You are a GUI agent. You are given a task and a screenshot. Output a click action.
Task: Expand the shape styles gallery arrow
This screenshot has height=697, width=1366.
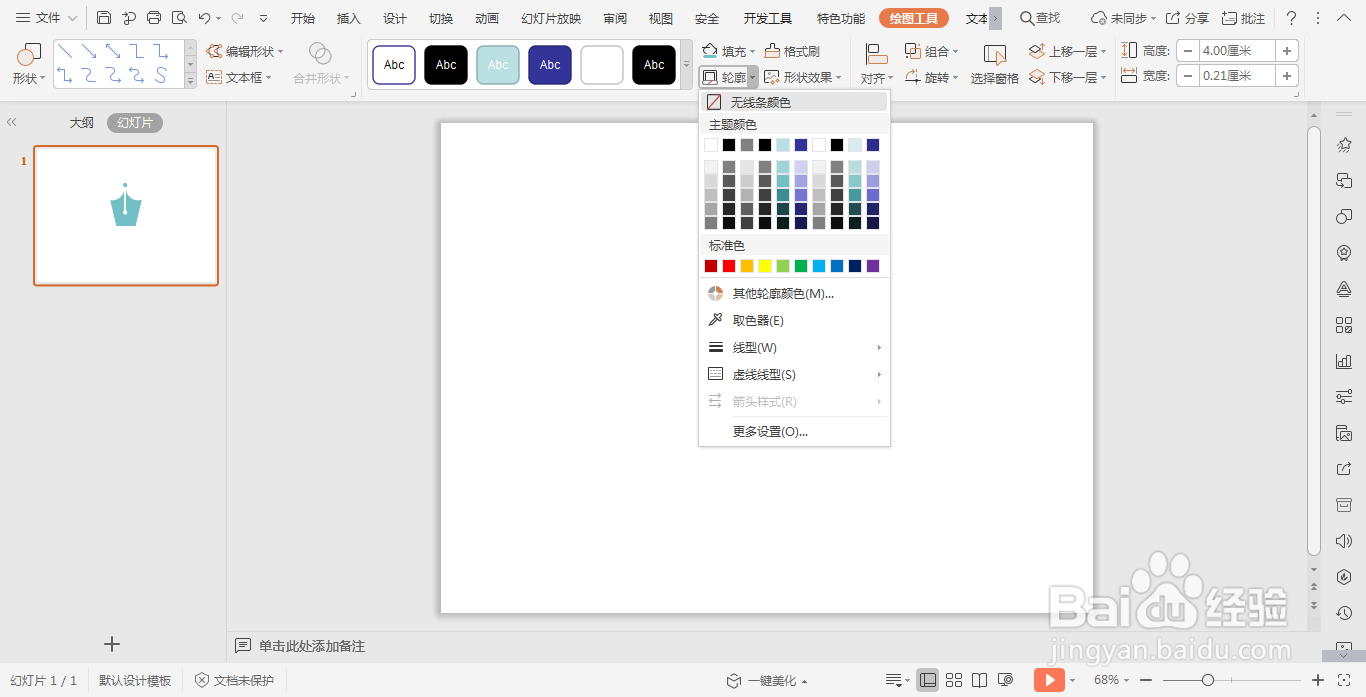pos(686,65)
